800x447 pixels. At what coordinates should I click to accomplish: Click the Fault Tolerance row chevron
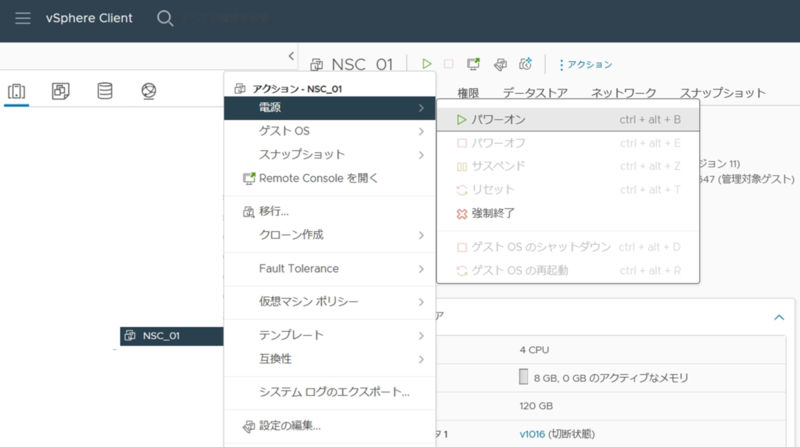click(421, 269)
